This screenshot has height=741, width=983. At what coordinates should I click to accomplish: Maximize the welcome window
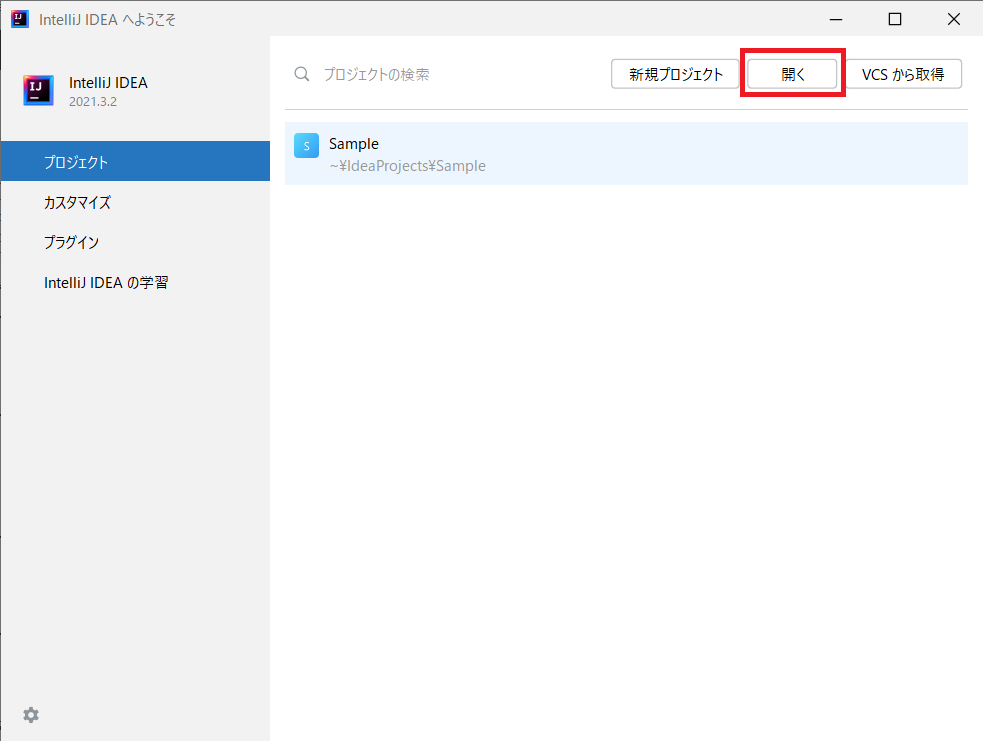[895, 19]
